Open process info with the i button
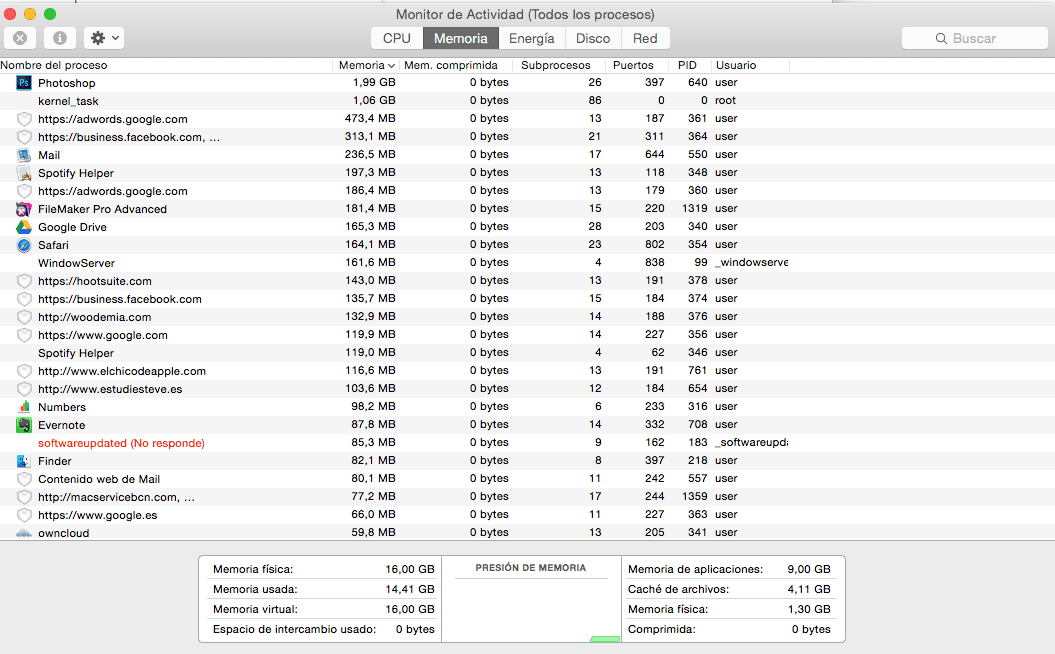The width and height of the screenshot is (1055, 654). 60,38
